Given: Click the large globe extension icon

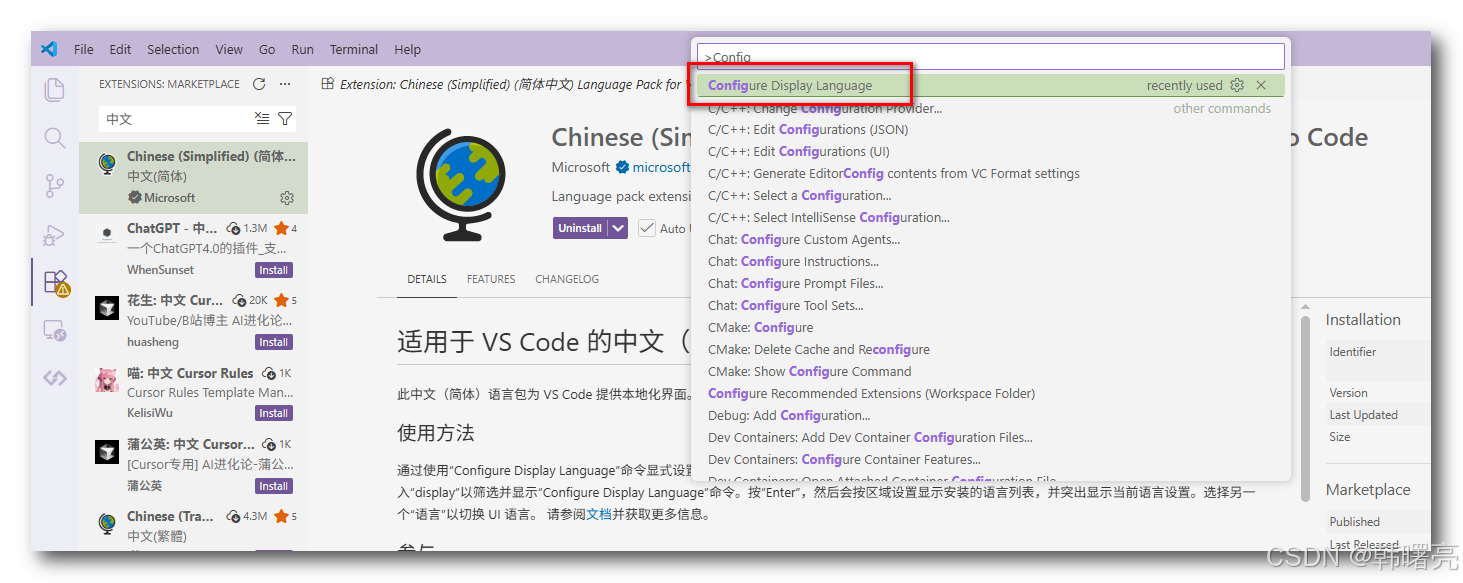Looking at the screenshot, I should 463,184.
